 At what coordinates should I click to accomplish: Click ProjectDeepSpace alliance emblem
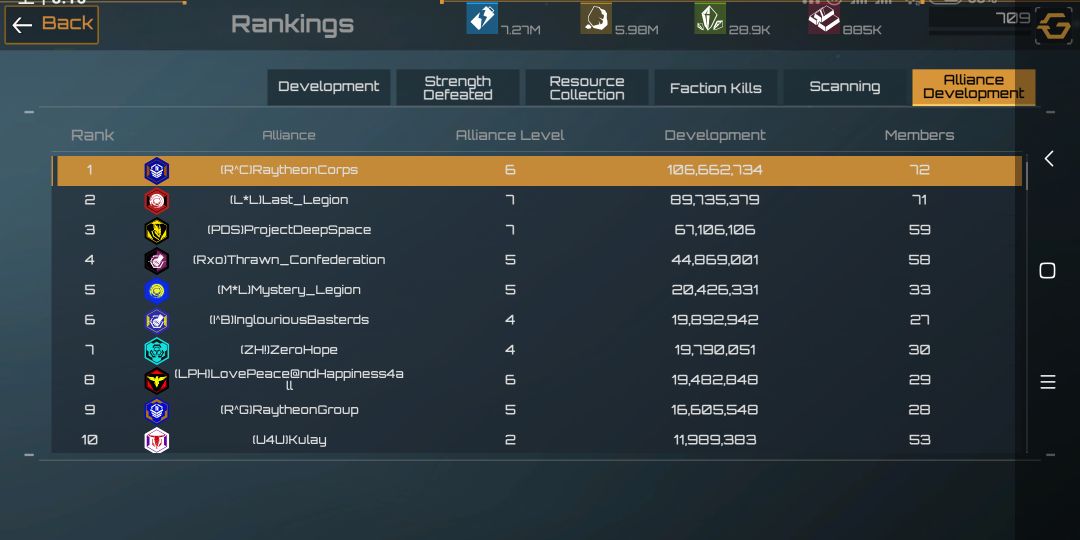156,230
